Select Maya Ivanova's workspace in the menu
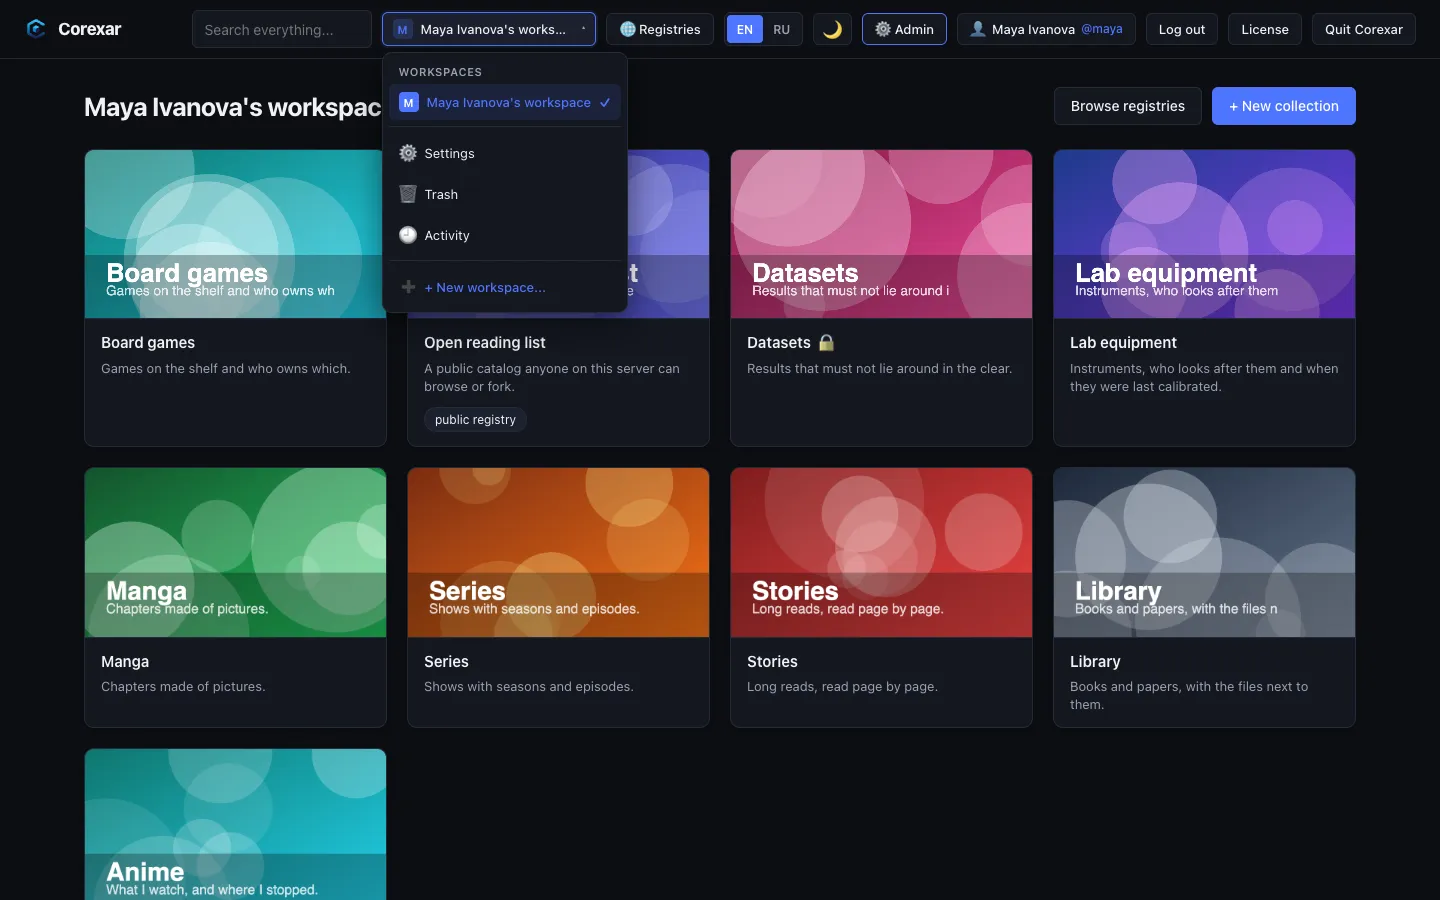This screenshot has width=1440, height=900. (x=505, y=103)
